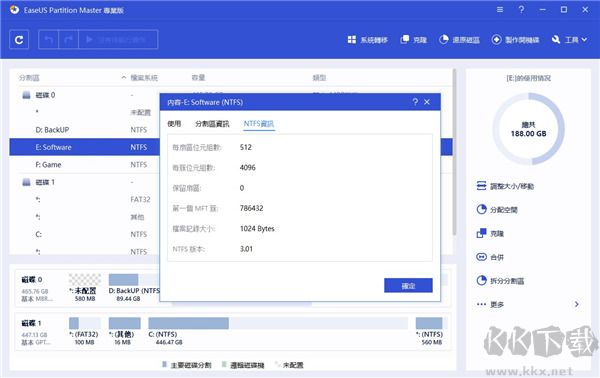Sort by the 分割區 column header
Viewport: 600px width, 378px height.
pos(29,78)
